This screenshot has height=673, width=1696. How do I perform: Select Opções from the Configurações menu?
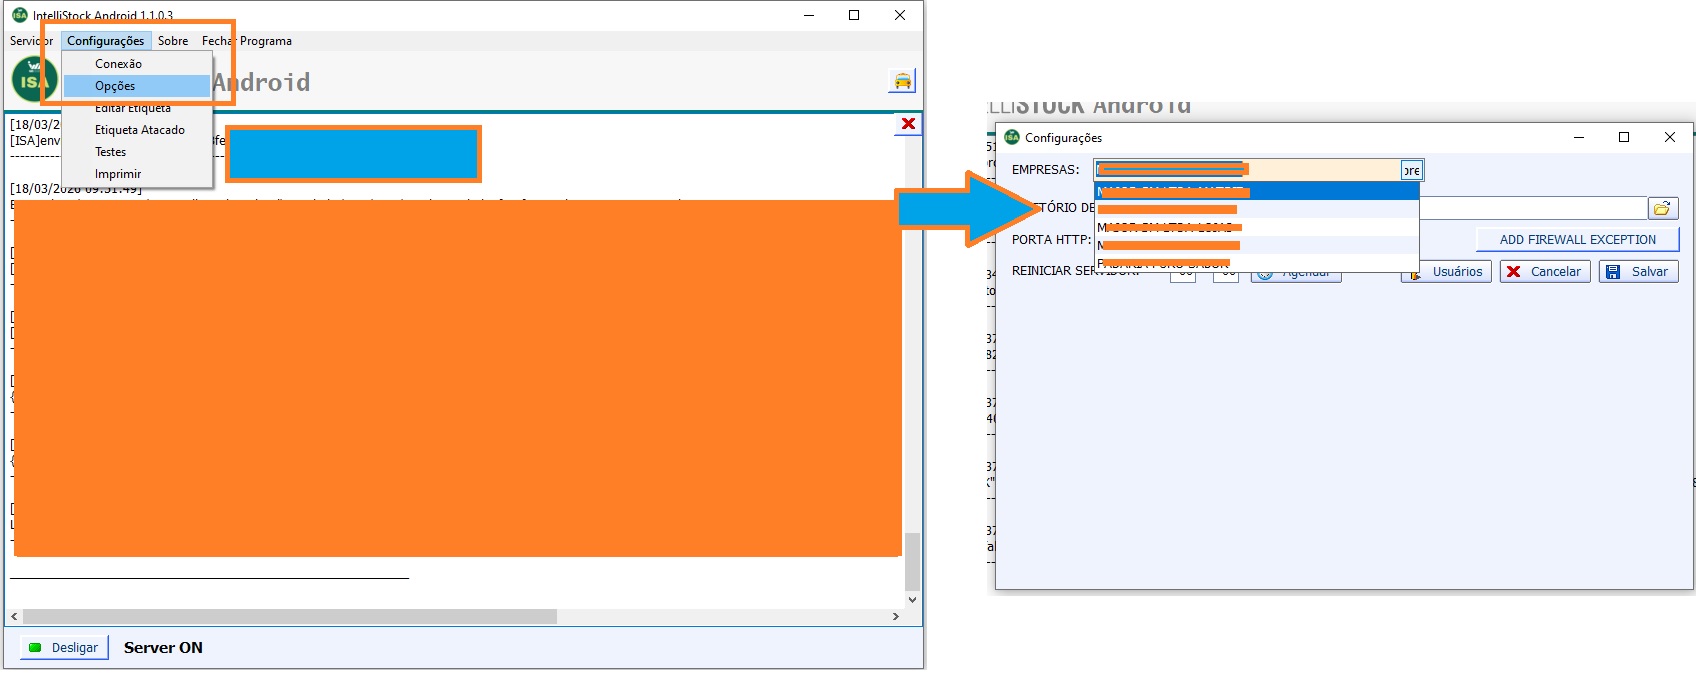coord(115,86)
